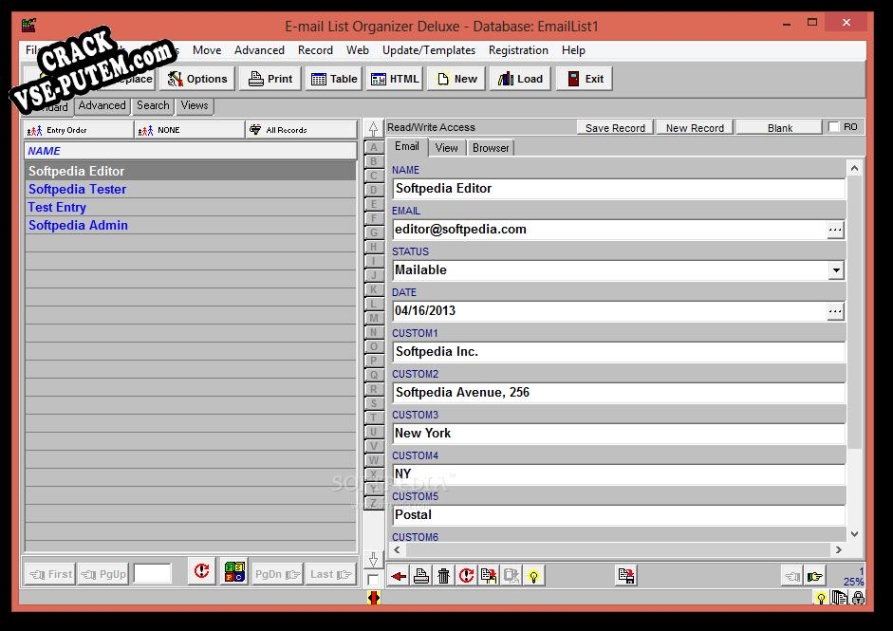Click the PgUp navigation button
893x631 pixels.
tap(103, 574)
